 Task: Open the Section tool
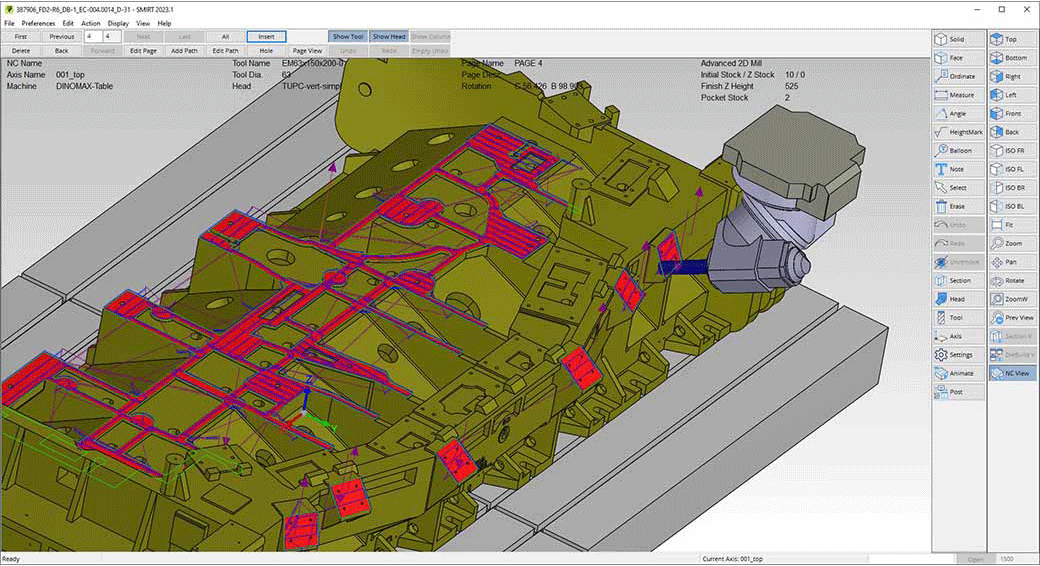coord(958,280)
